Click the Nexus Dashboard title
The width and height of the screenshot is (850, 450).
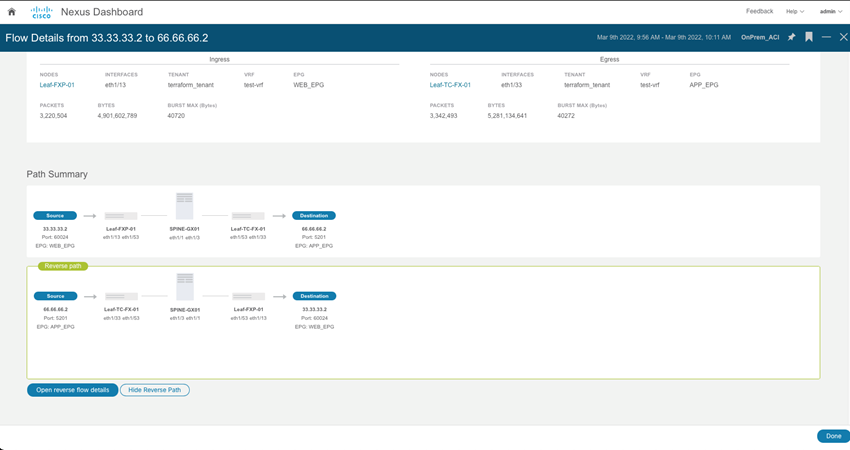[x=101, y=12]
